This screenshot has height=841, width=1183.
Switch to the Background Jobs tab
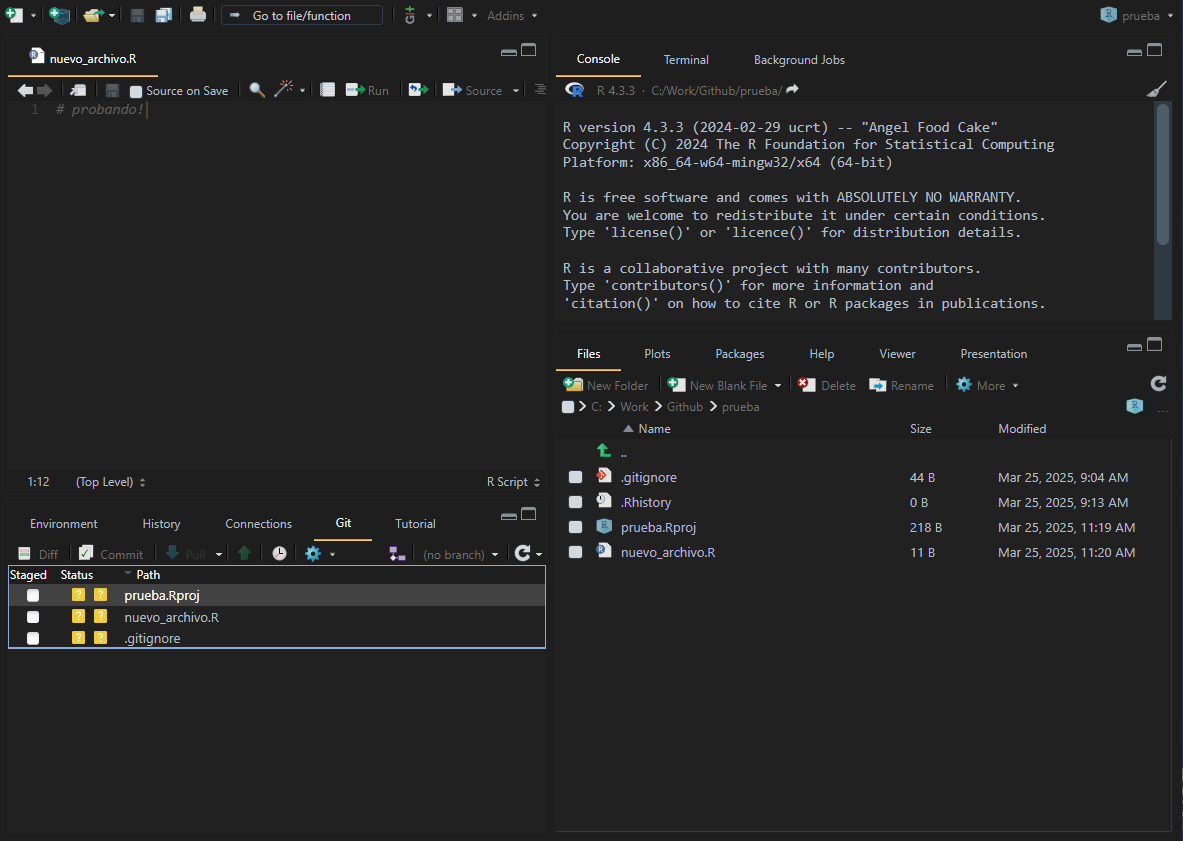pyautogui.click(x=799, y=60)
